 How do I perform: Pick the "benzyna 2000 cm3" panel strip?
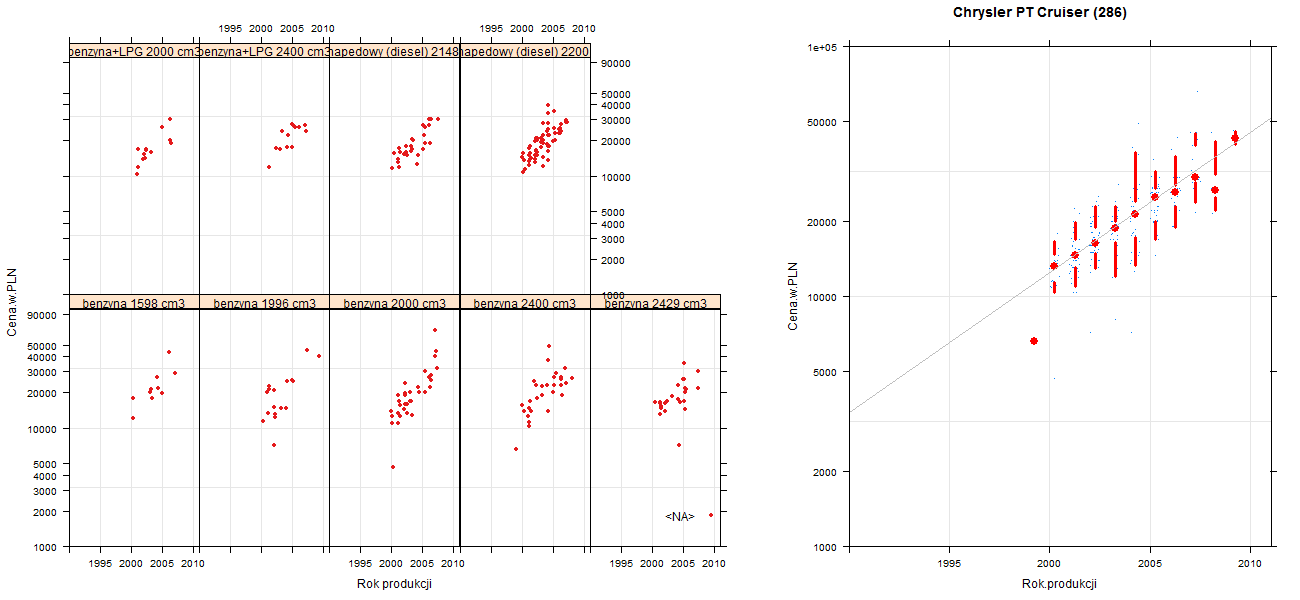pos(394,302)
